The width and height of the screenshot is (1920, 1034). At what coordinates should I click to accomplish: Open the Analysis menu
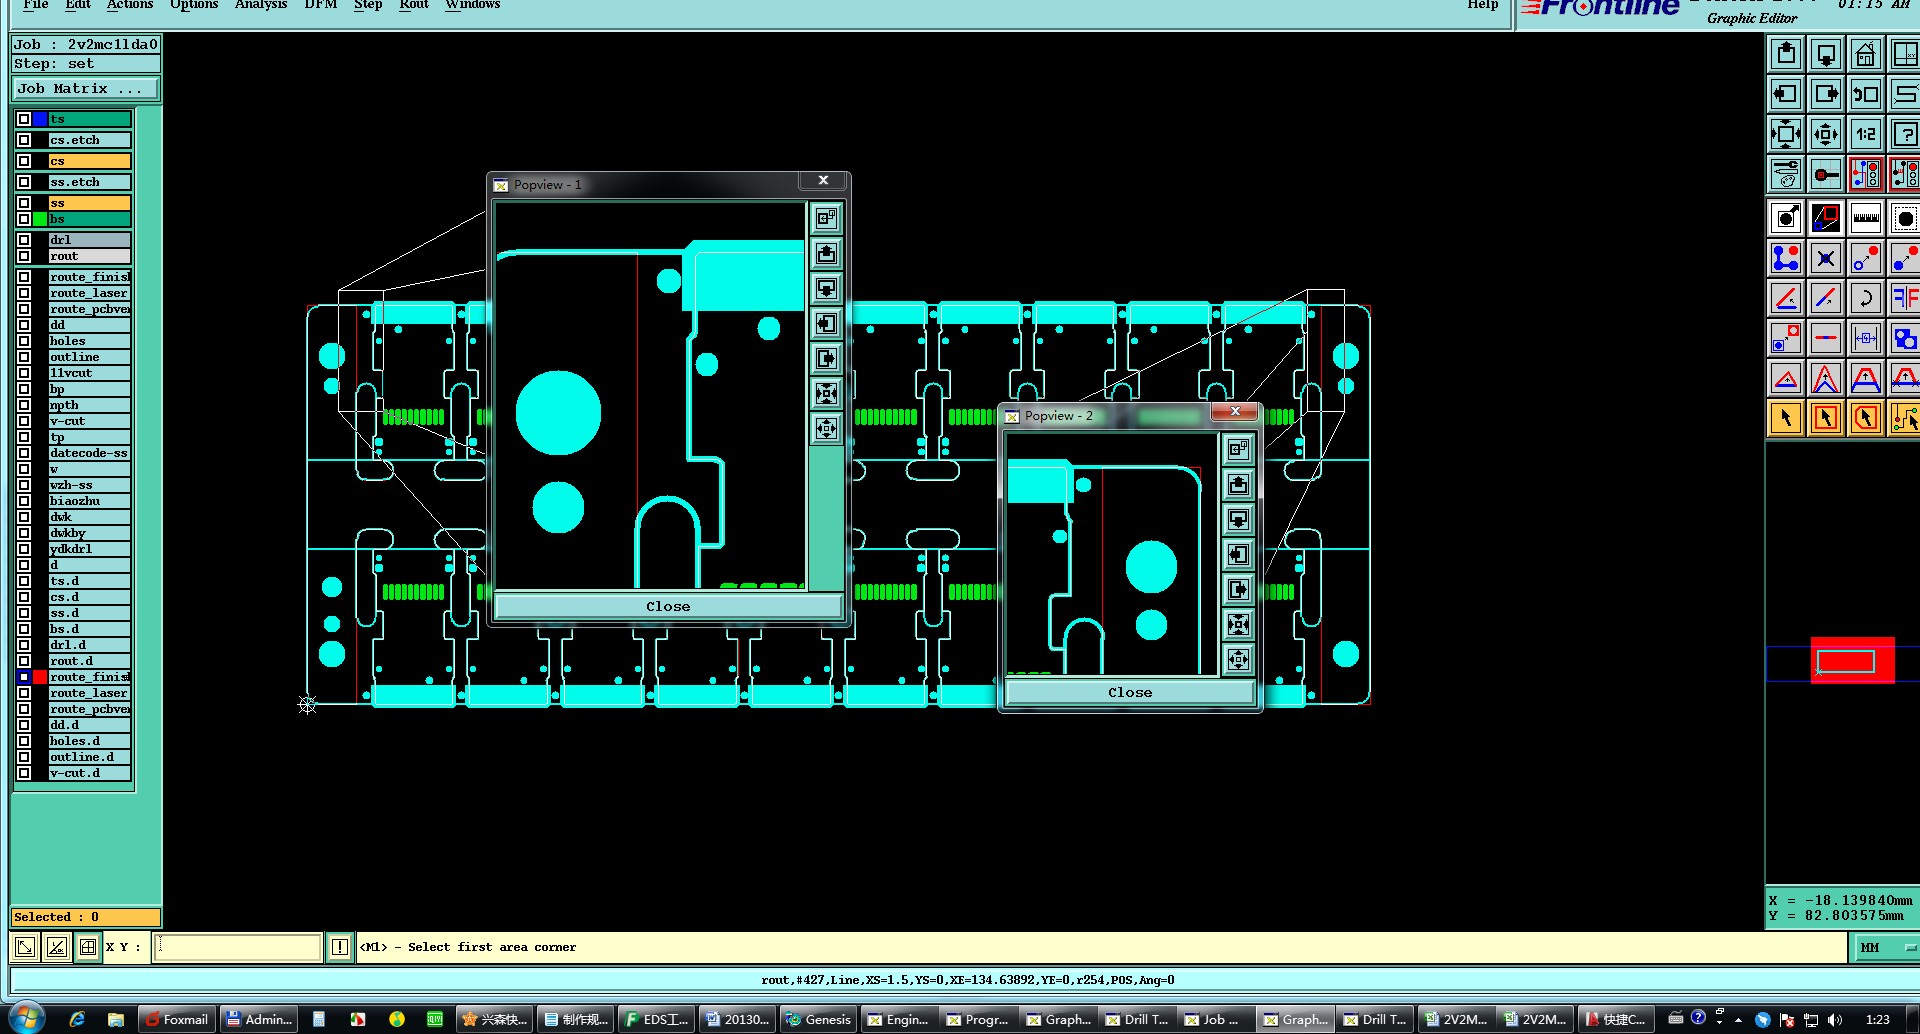(x=260, y=5)
